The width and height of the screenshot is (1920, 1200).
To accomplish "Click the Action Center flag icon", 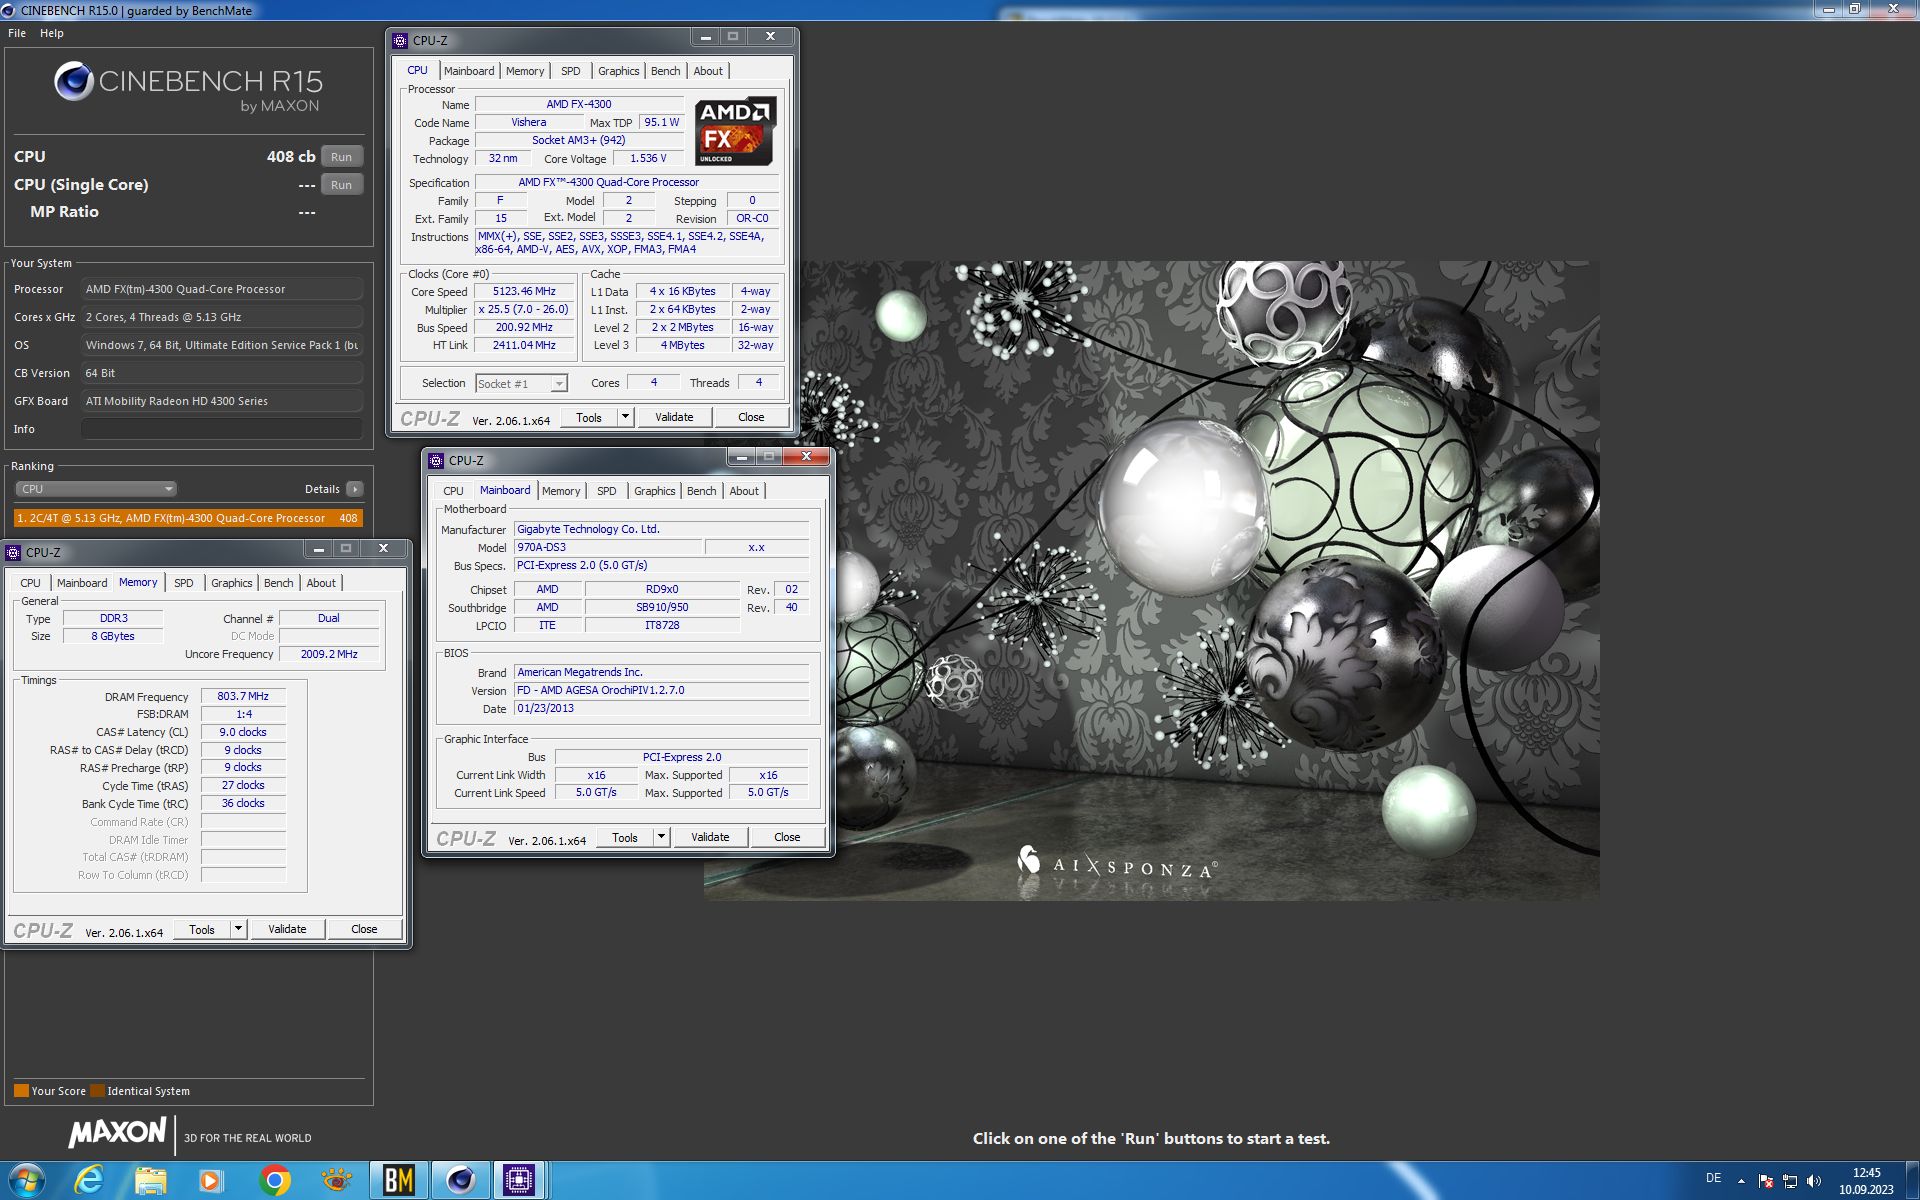I will (1766, 1181).
